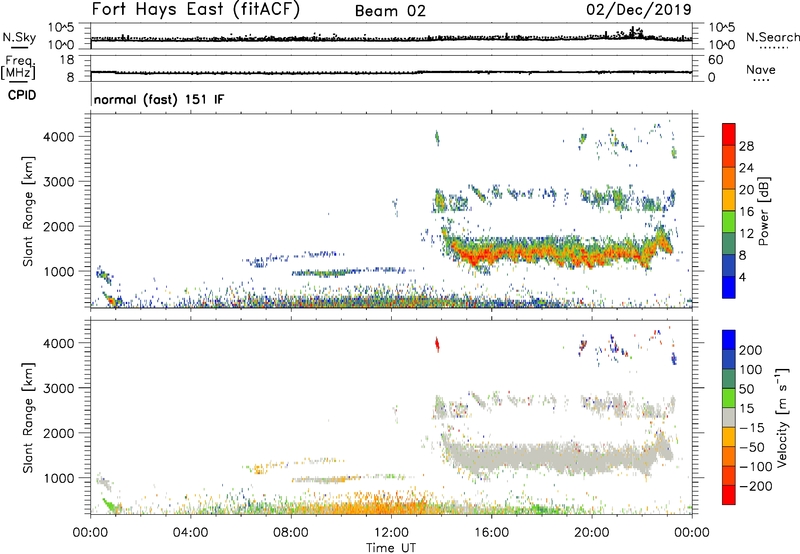Click Power [dB] colorbar title
Viewport: 800px width, 554px height.
pos(764,211)
